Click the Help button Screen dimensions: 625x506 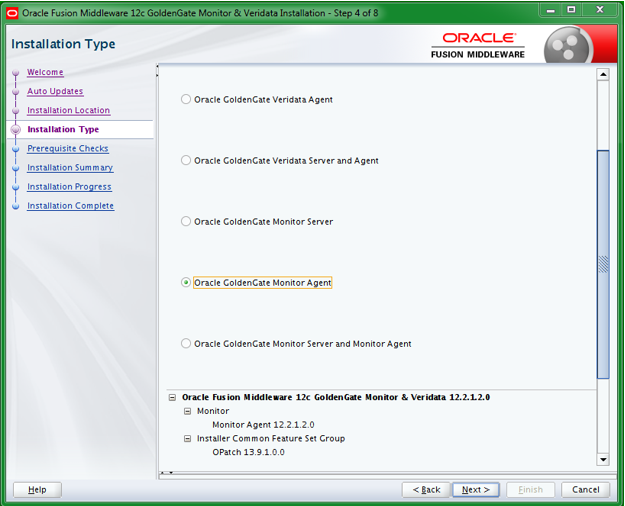(37, 490)
